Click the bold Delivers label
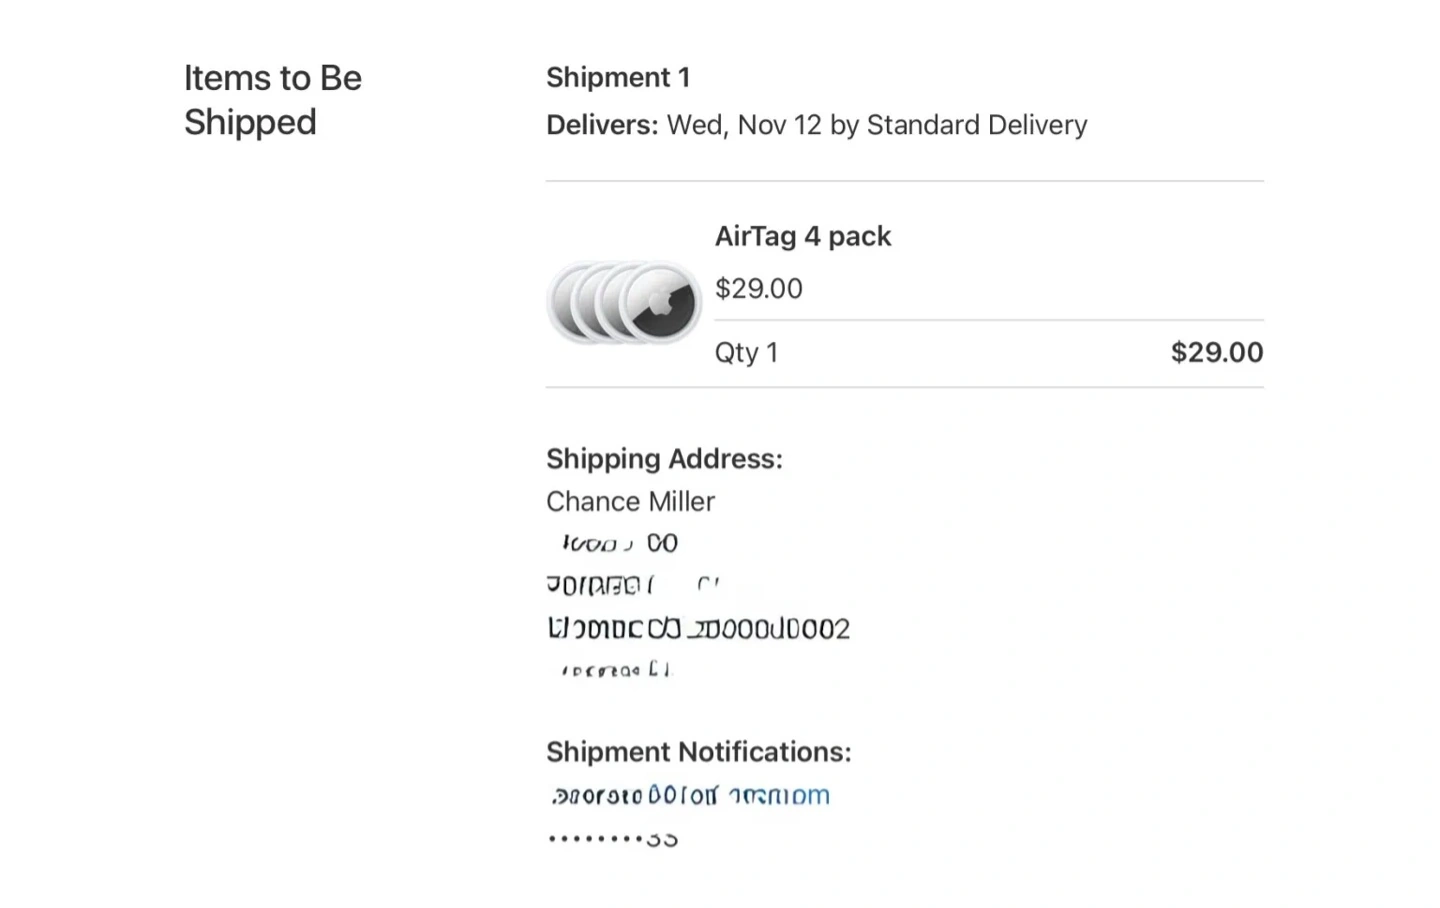1440x908 pixels. 602,126
